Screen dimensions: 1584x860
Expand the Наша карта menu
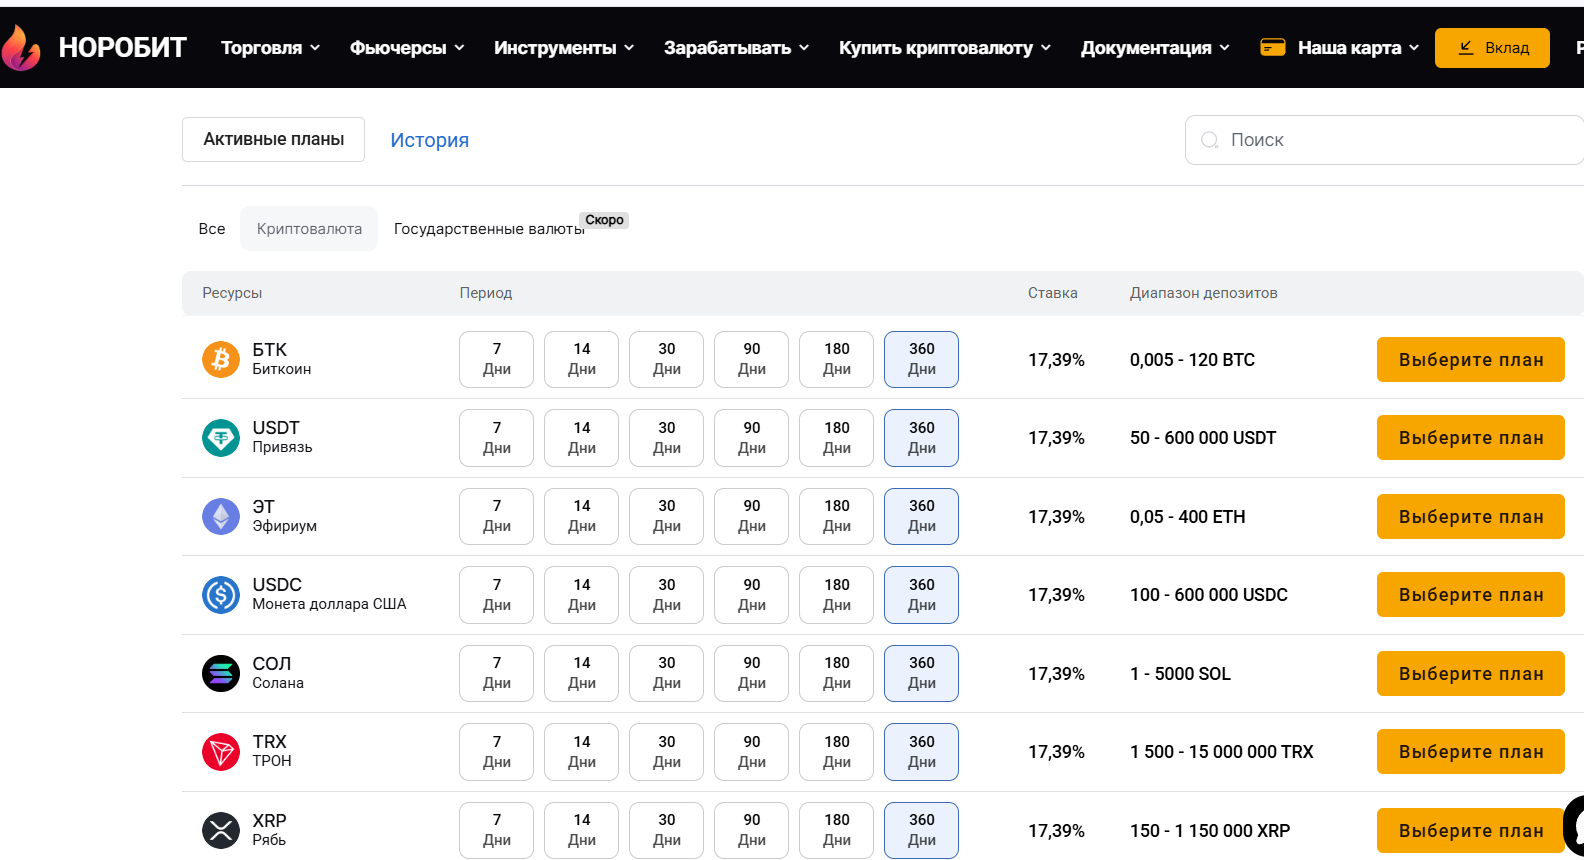[x=1358, y=47]
